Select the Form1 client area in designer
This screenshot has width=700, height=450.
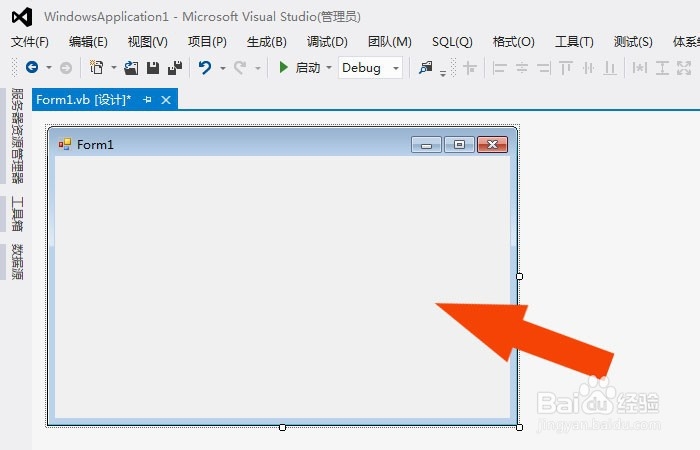pyautogui.click(x=282, y=287)
